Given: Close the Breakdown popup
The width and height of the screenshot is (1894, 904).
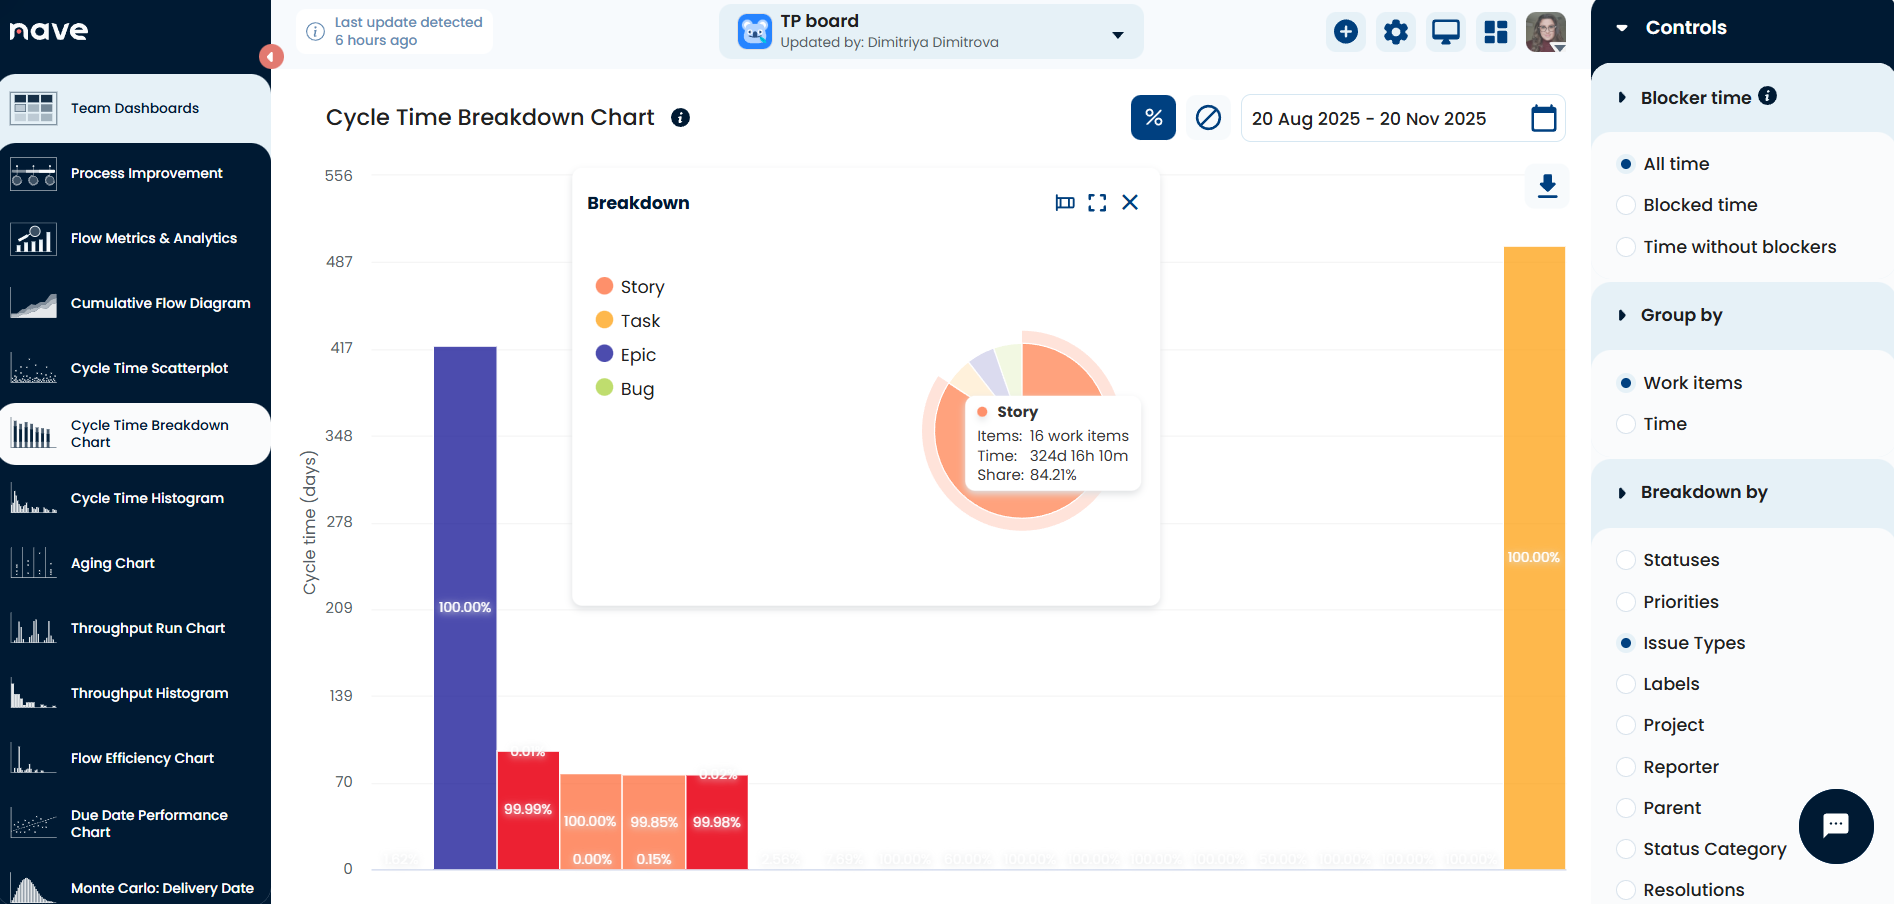Looking at the screenshot, I should pyautogui.click(x=1130, y=203).
